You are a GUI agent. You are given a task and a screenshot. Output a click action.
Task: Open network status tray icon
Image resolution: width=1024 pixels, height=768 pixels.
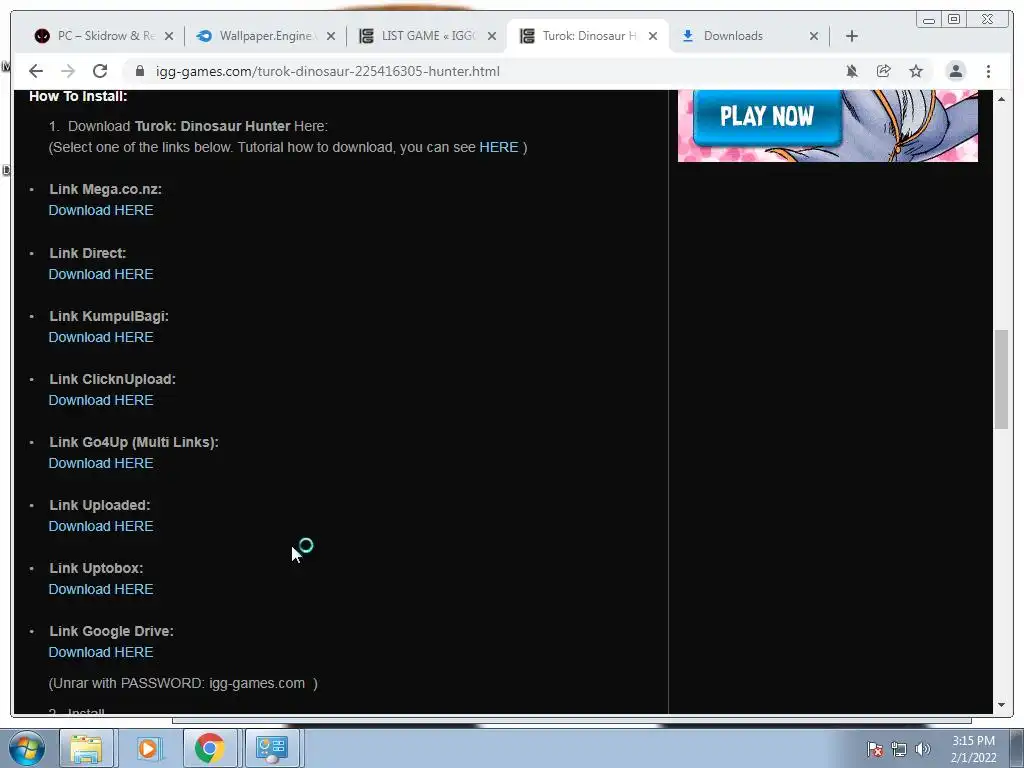point(899,749)
